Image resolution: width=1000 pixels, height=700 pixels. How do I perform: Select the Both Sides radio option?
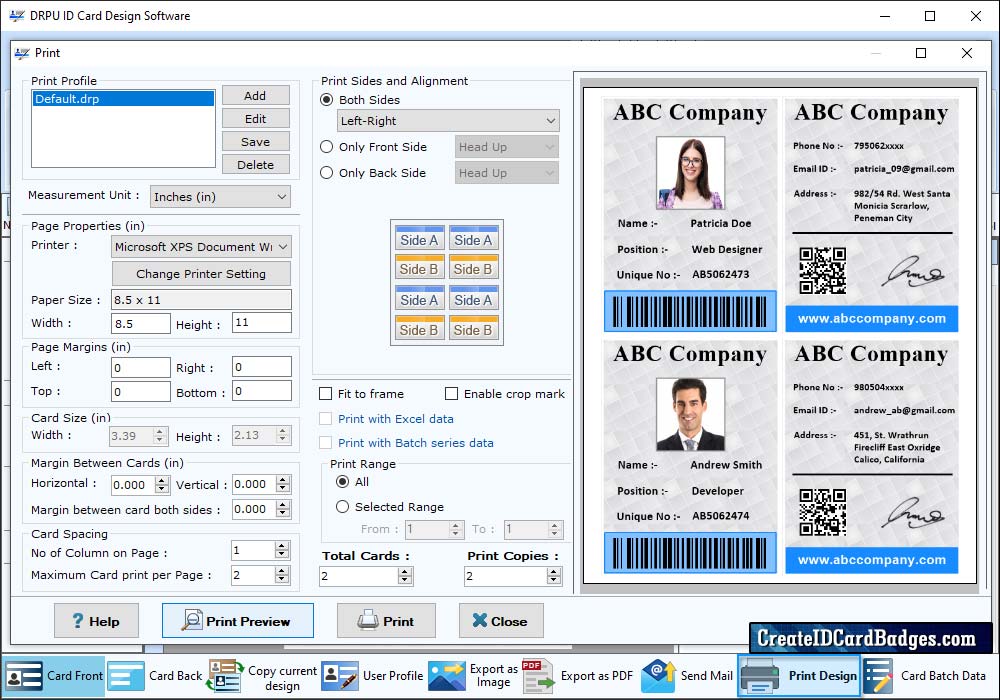pos(327,100)
